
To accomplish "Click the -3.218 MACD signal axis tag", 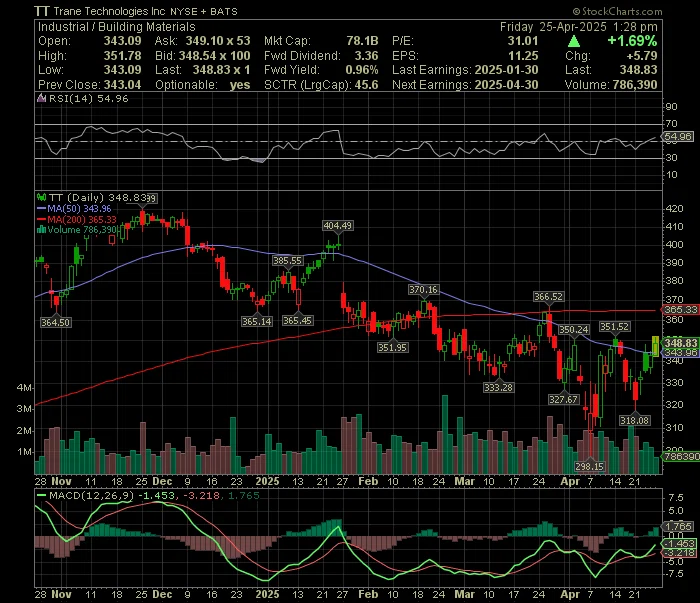I will tap(679, 553).
